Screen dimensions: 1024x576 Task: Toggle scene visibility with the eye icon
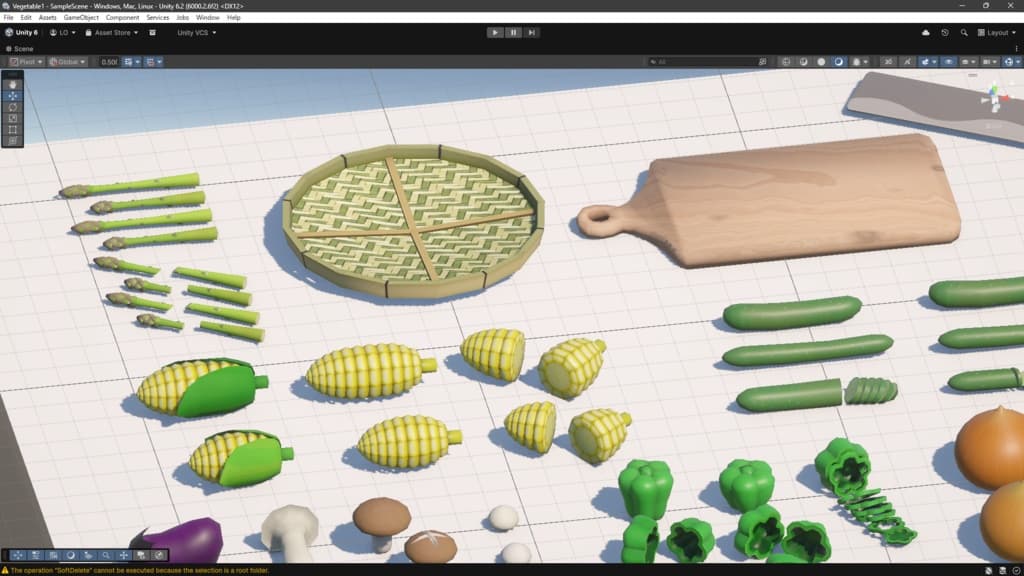pos(948,62)
